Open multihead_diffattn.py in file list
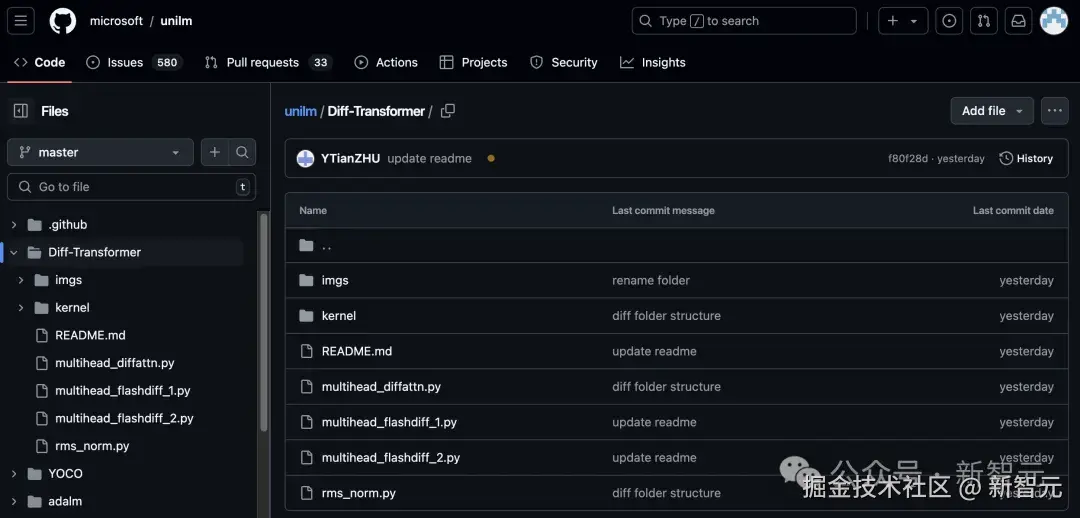This screenshot has width=1080, height=518. (381, 387)
